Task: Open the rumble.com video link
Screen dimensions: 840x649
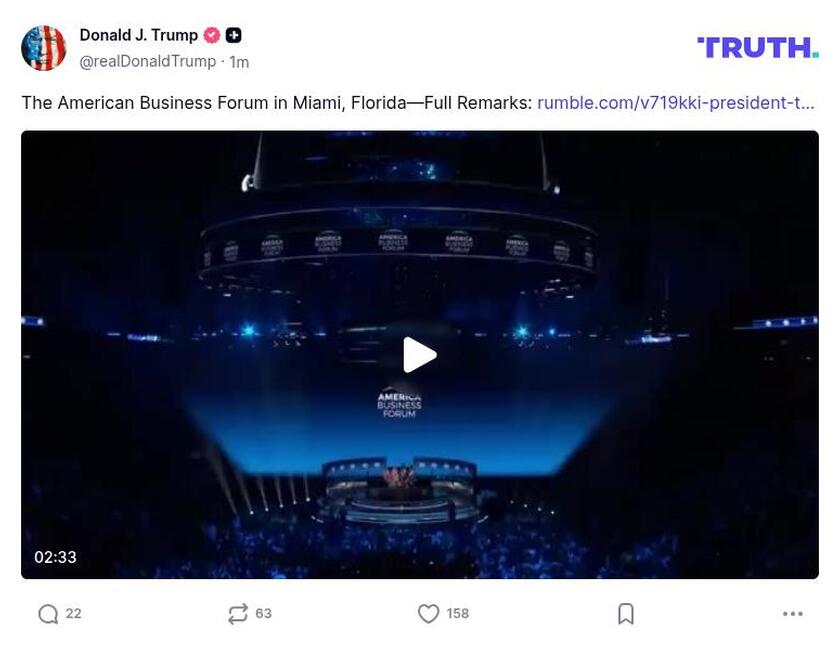Action: pyautogui.click(x=676, y=102)
